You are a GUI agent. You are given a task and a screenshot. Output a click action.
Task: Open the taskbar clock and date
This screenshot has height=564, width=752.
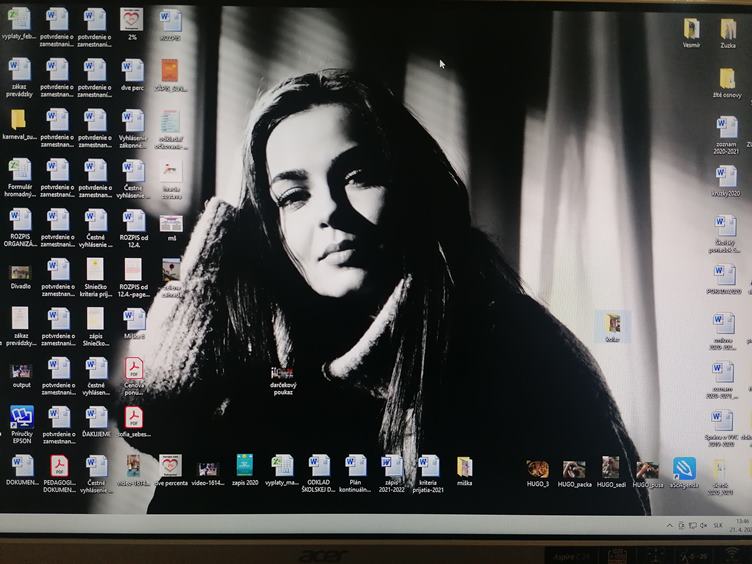pos(741,525)
